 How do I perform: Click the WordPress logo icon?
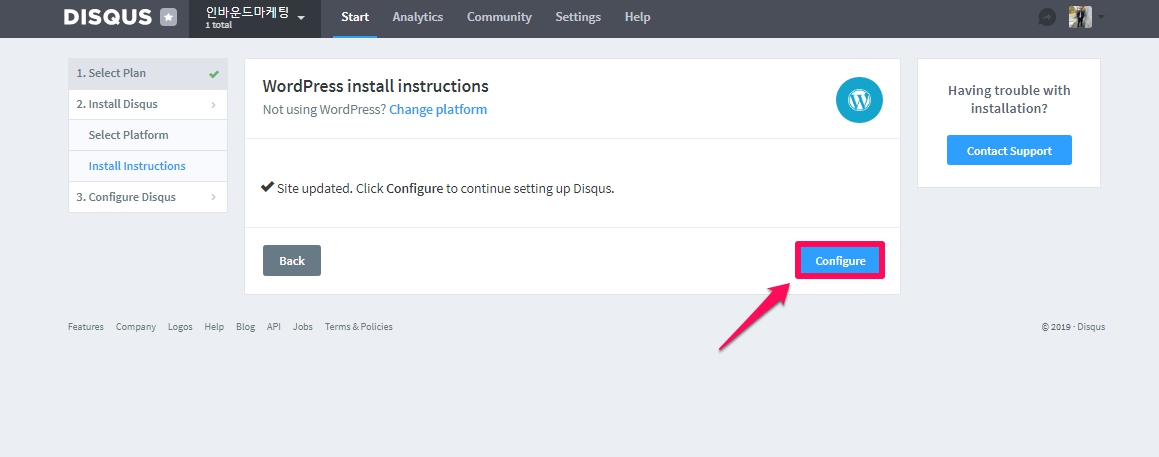859,100
